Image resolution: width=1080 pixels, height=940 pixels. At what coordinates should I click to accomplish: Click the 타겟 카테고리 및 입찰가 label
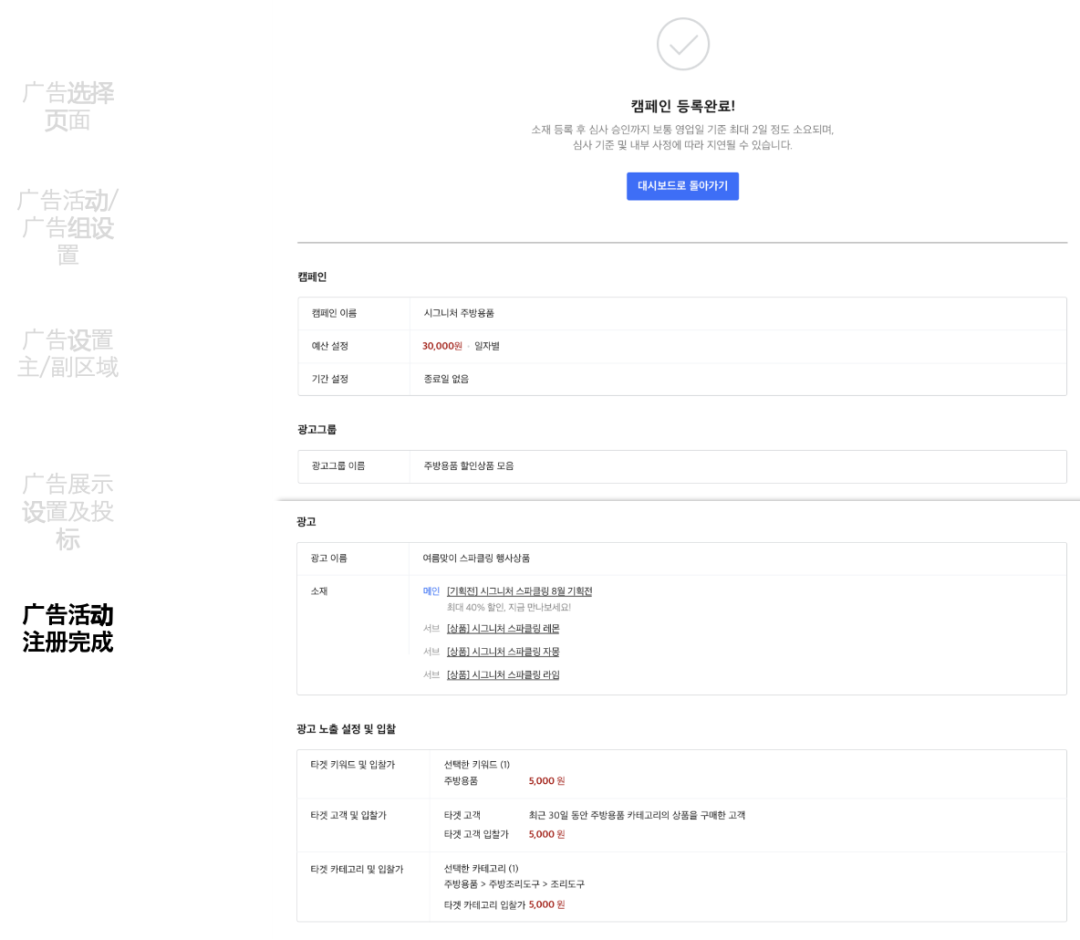(x=357, y=869)
